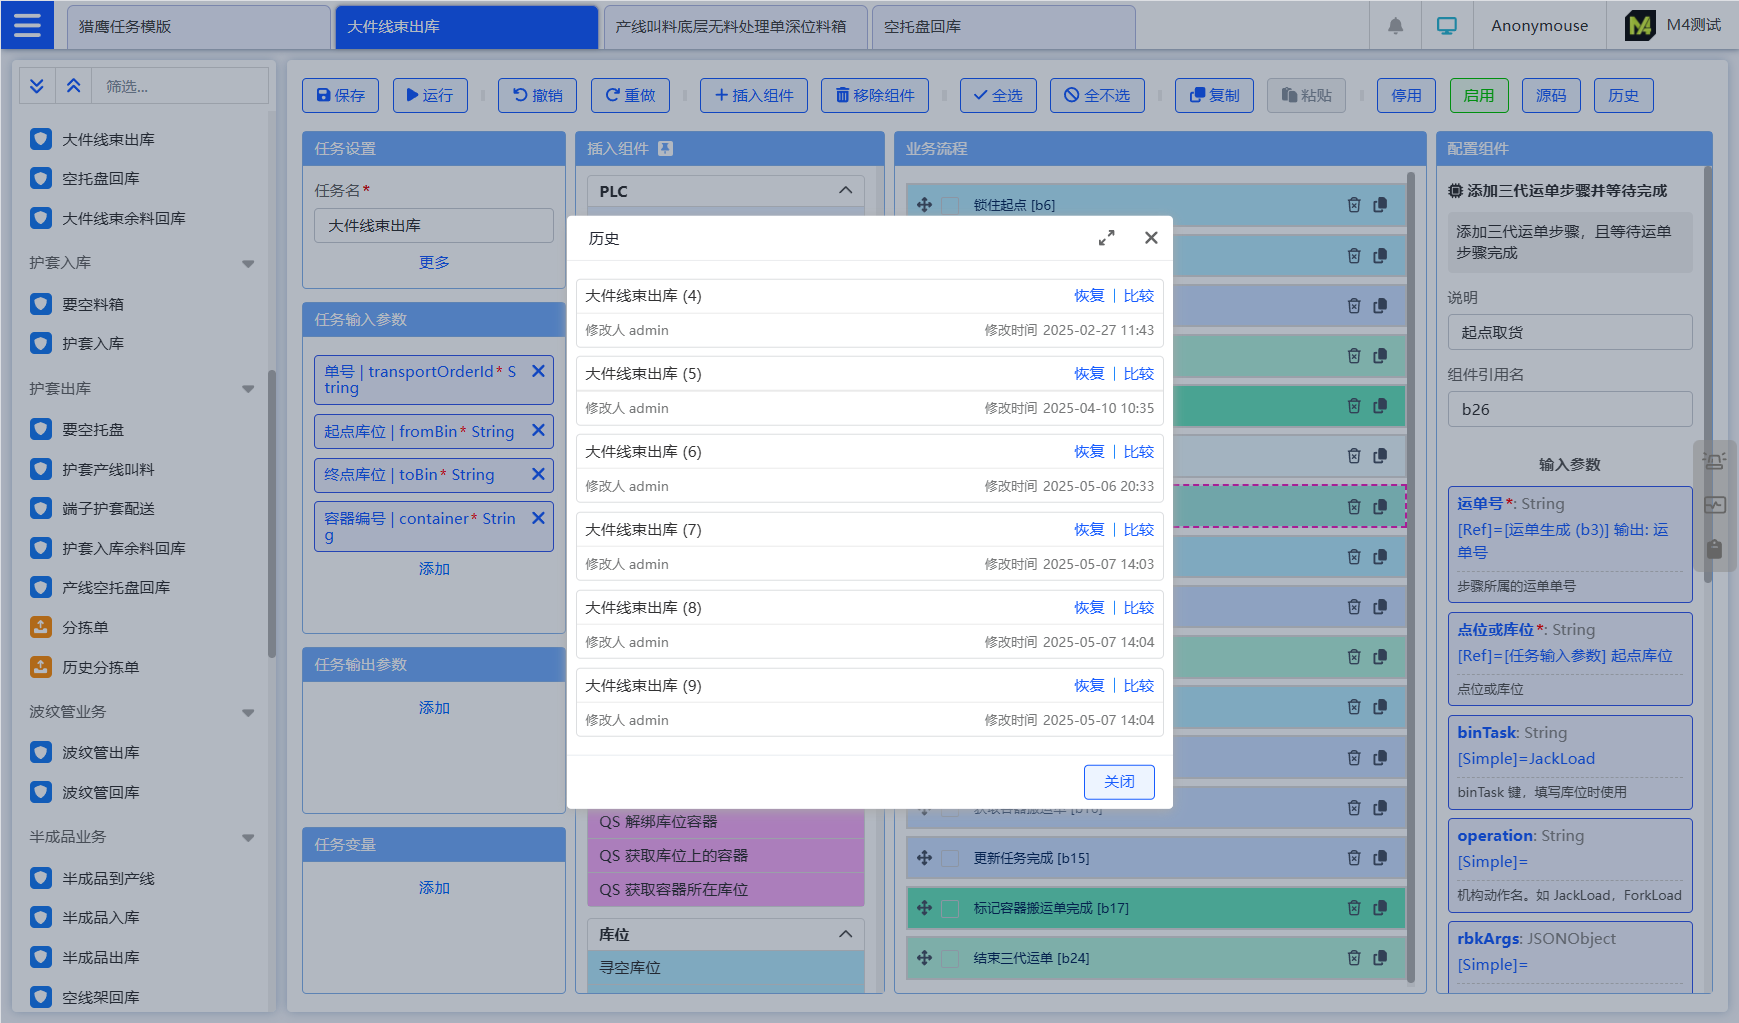Click the hamburger menu icon
Screen dimensions: 1739x1023
coord(27,25)
